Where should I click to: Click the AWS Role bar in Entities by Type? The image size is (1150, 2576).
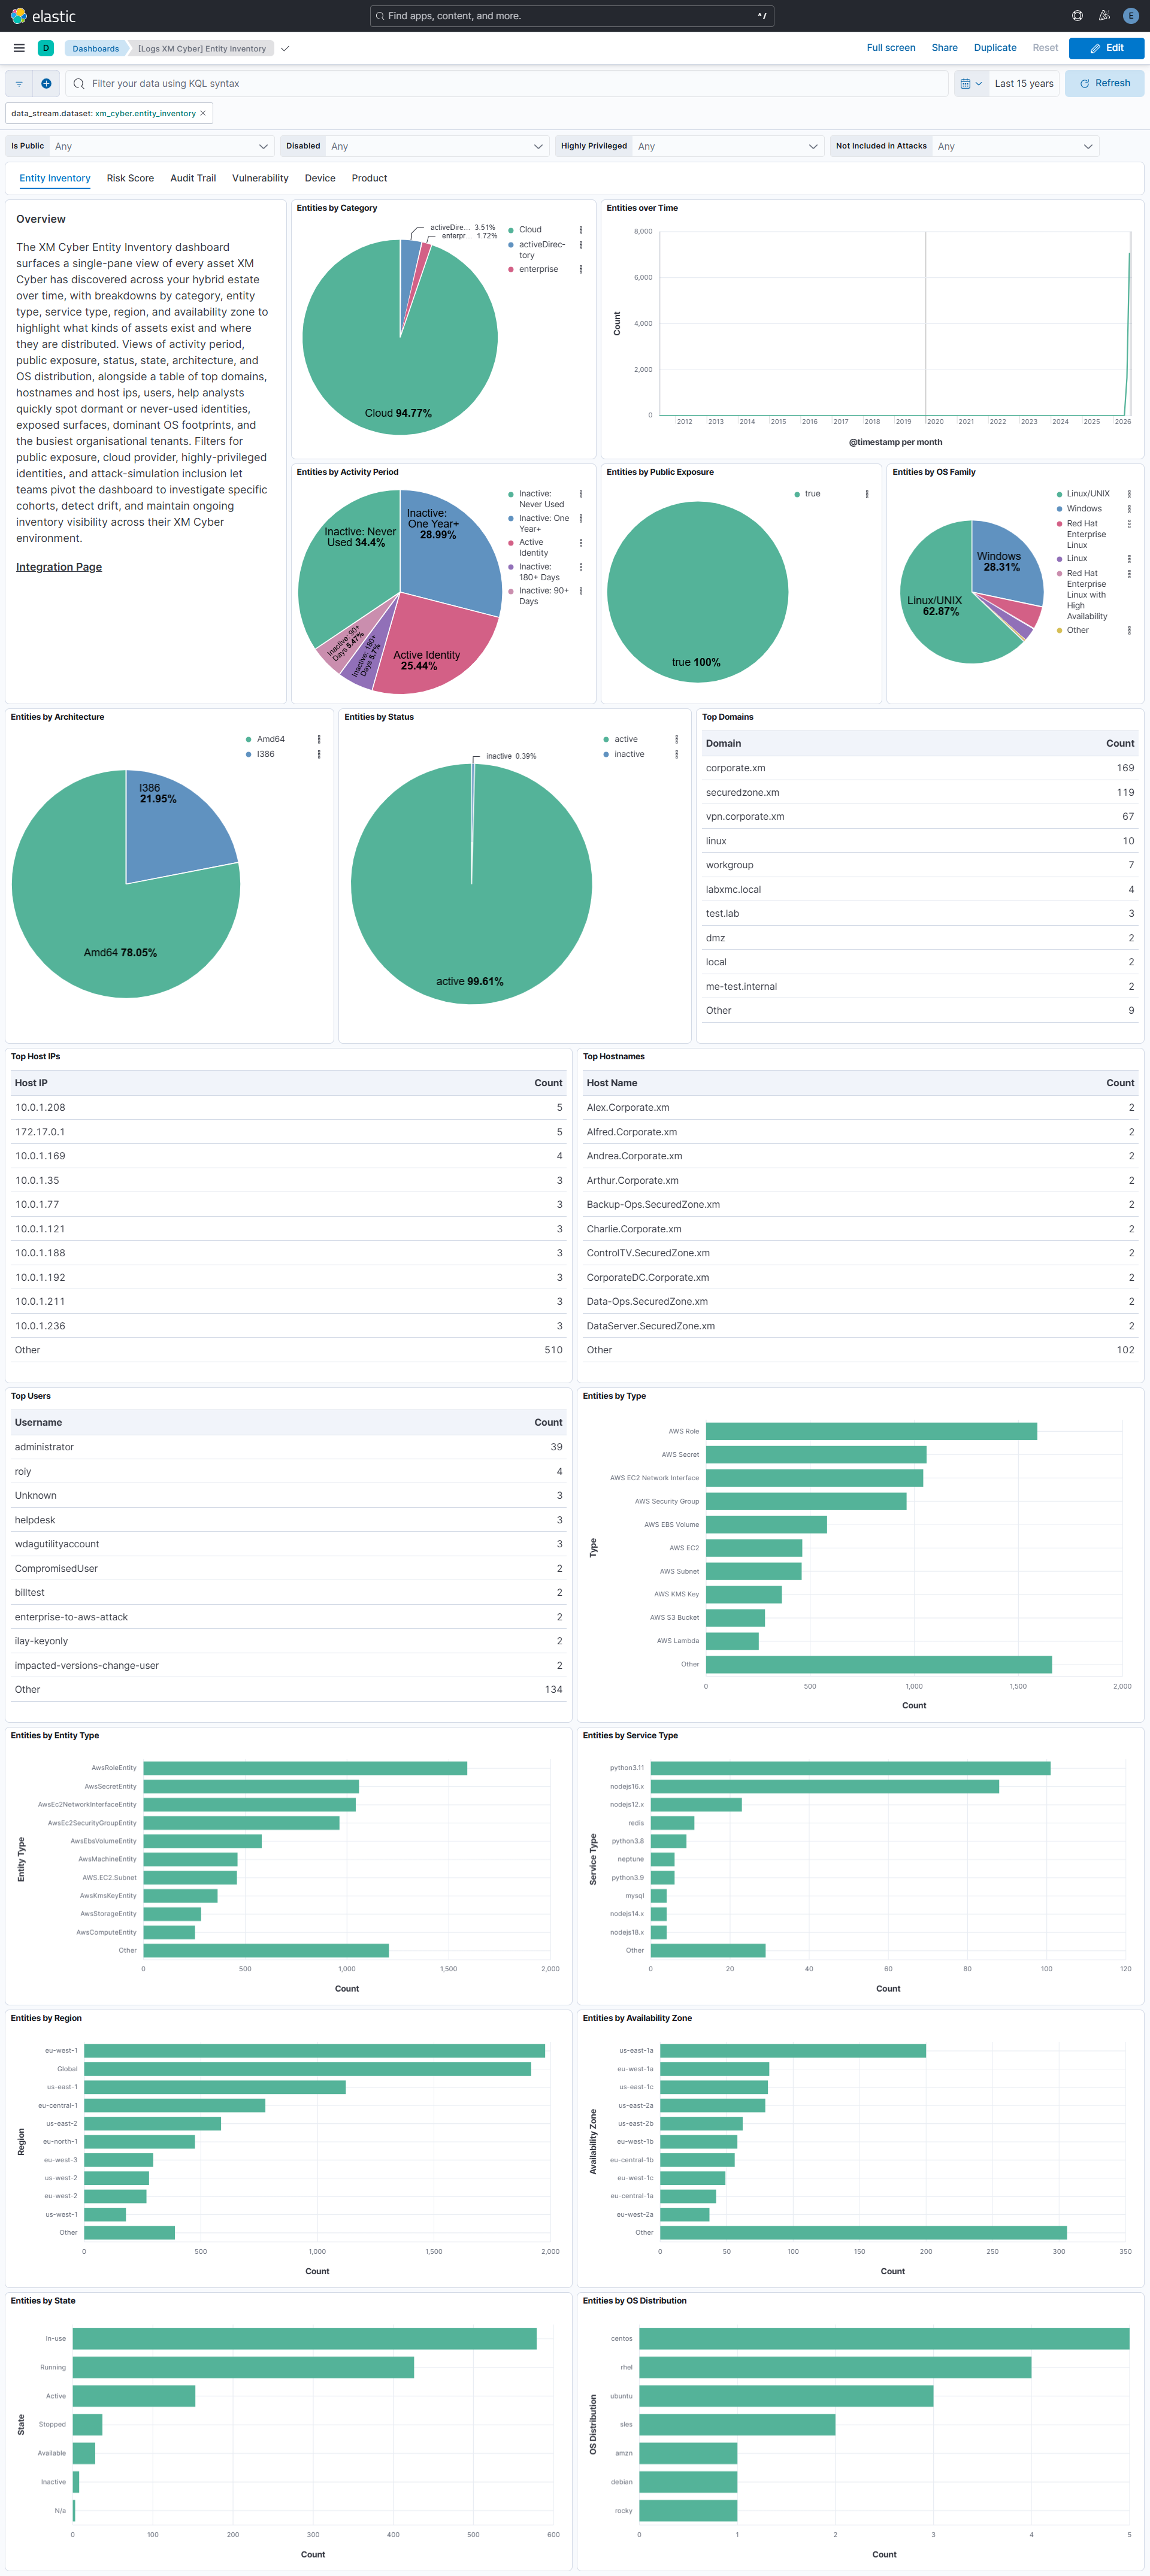click(871, 1432)
